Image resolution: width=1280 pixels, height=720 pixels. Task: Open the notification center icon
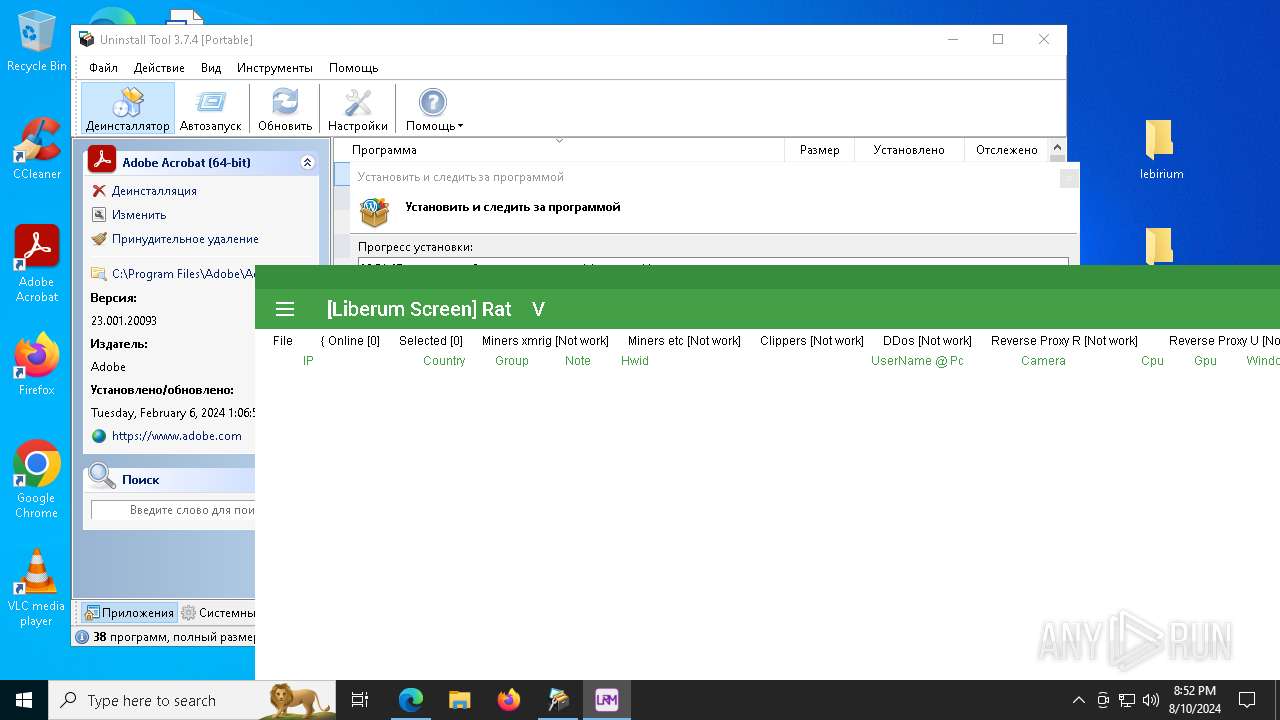click(1247, 700)
